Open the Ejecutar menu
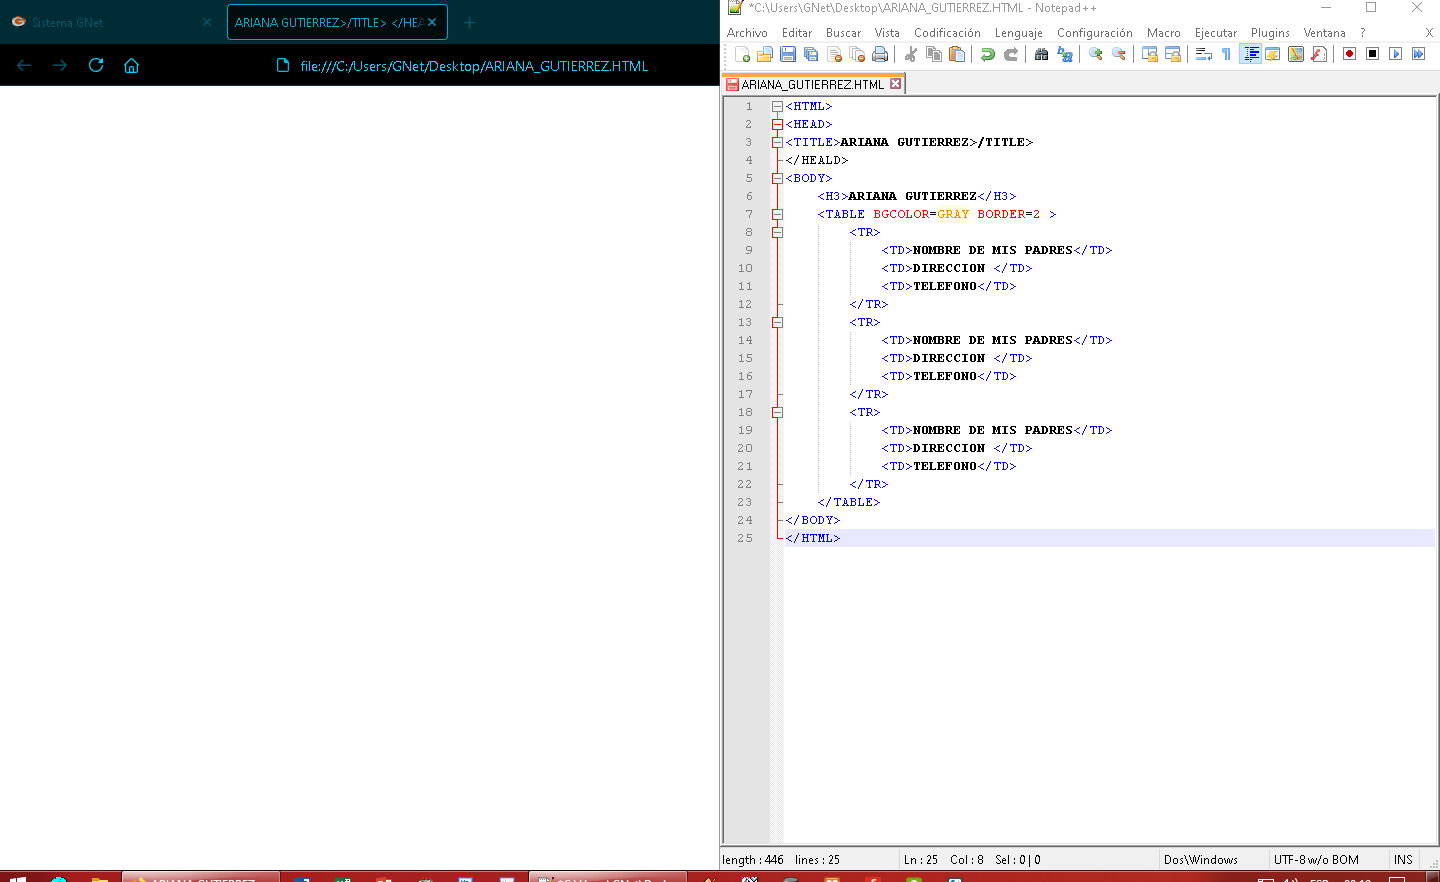 (x=1215, y=33)
